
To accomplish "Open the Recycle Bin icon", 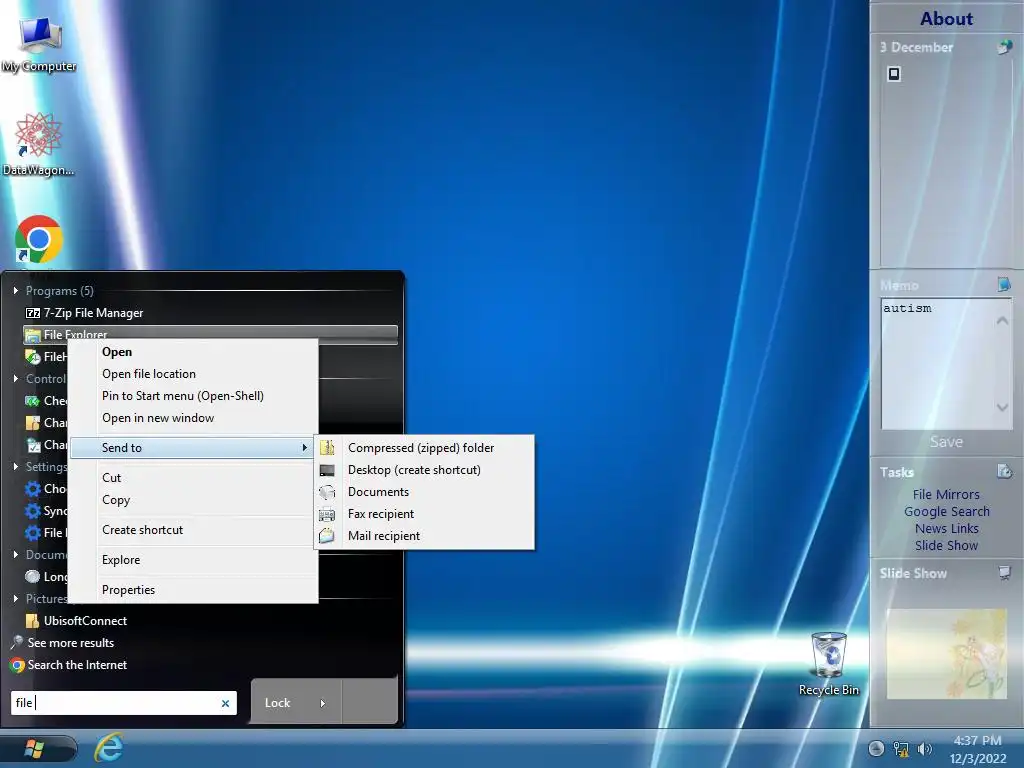I will point(829,664).
